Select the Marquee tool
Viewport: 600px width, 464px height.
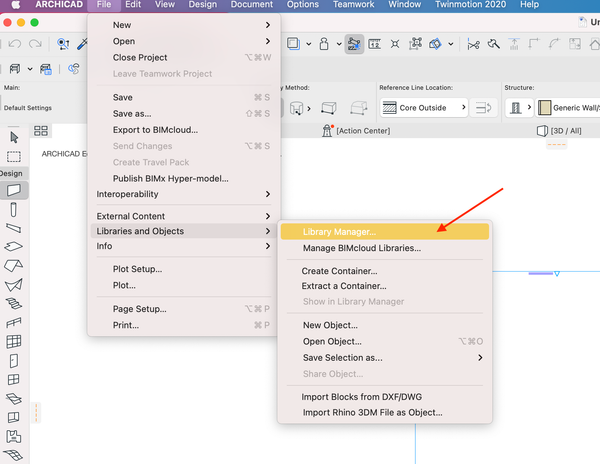coord(14,156)
